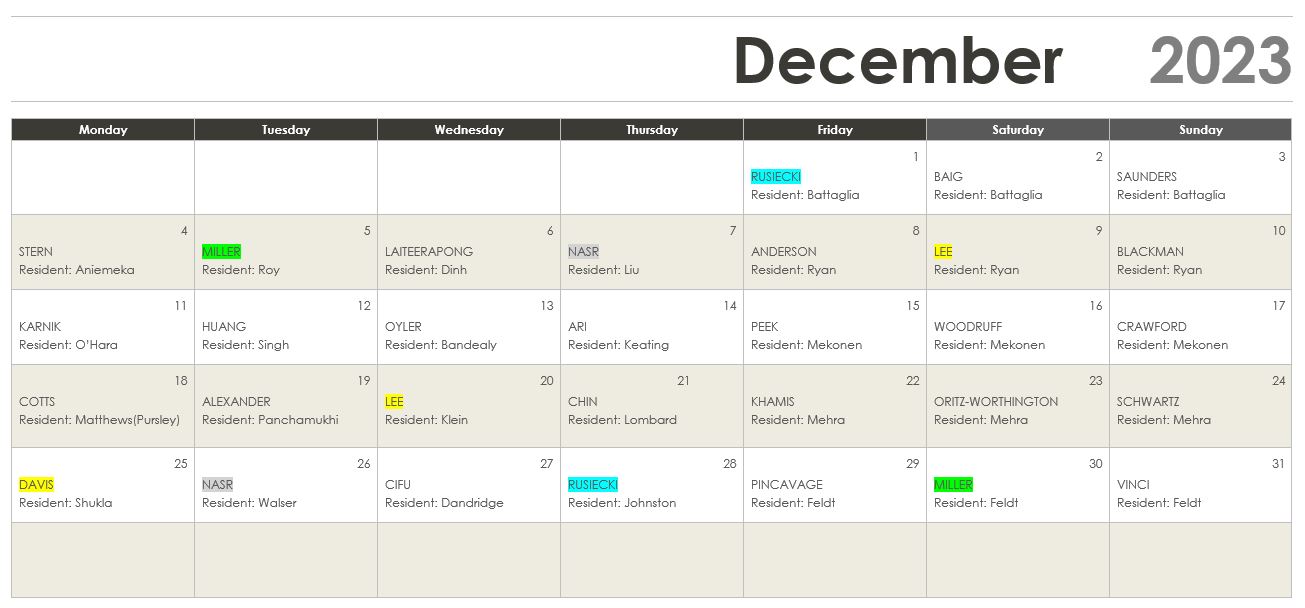The width and height of the screenshot is (1305, 608).
Task: Click the cyan RUSIECKI entry on December 1
Action: (776, 177)
